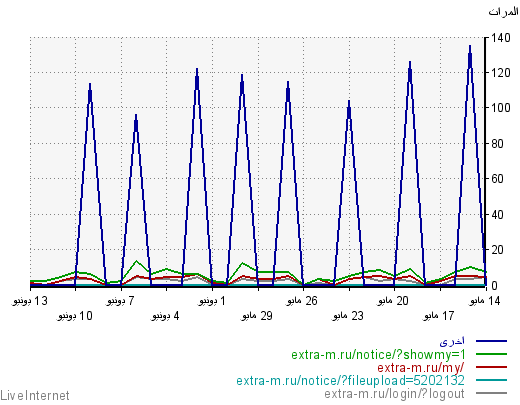Click the blue 'اخرى' legend label

click(x=452, y=341)
